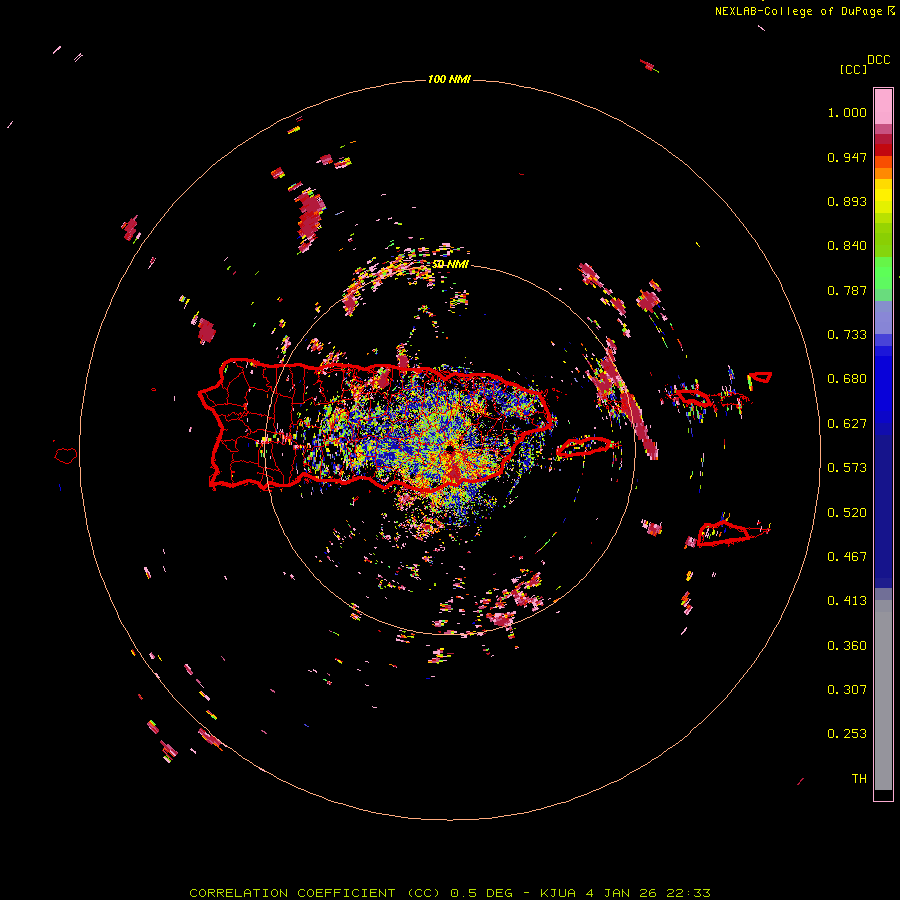Select the 0.253 legend value
Viewport: 900px width, 900px height.
point(847,734)
